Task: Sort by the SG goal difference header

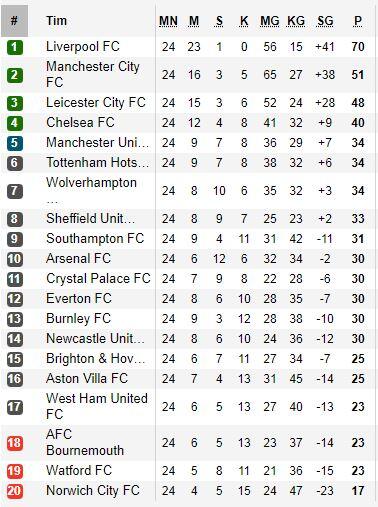Action: click(x=325, y=21)
